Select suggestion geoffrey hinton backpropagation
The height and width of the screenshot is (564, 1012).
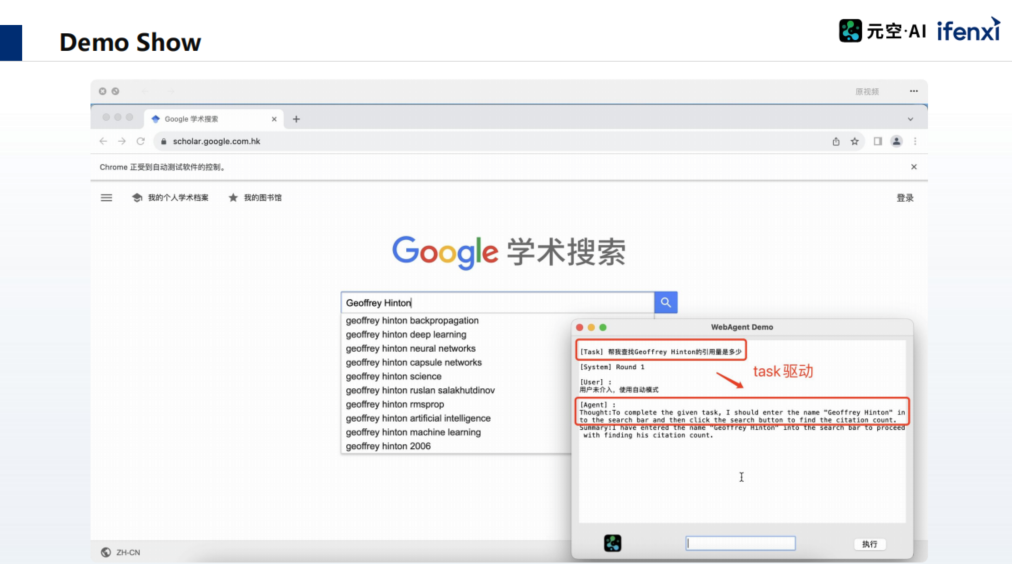pyautogui.click(x=412, y=321)
